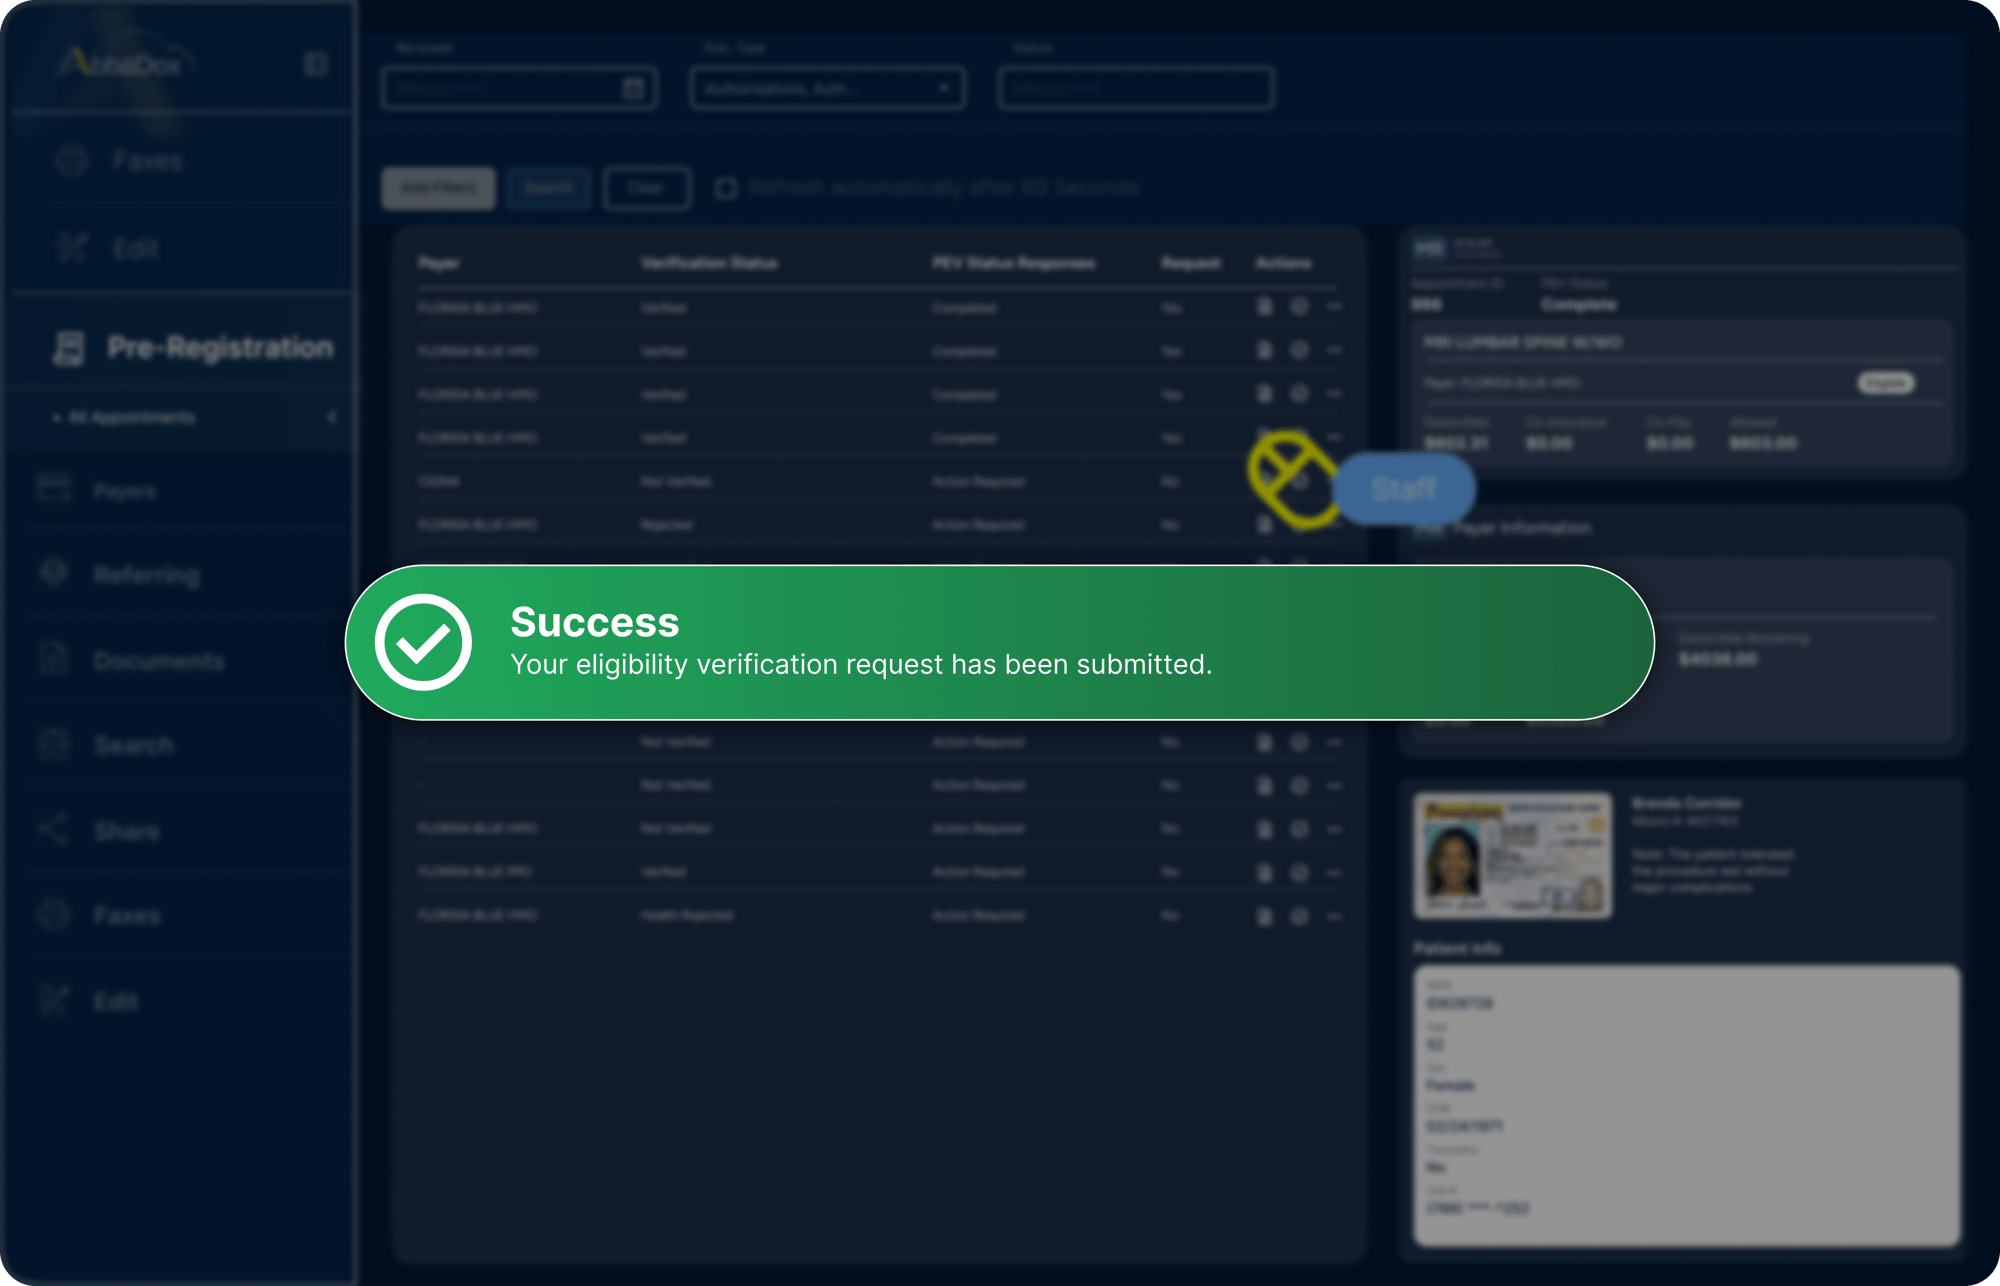Enable the refresh automatically after 60 seconds checkbox

tap(726, 188)
